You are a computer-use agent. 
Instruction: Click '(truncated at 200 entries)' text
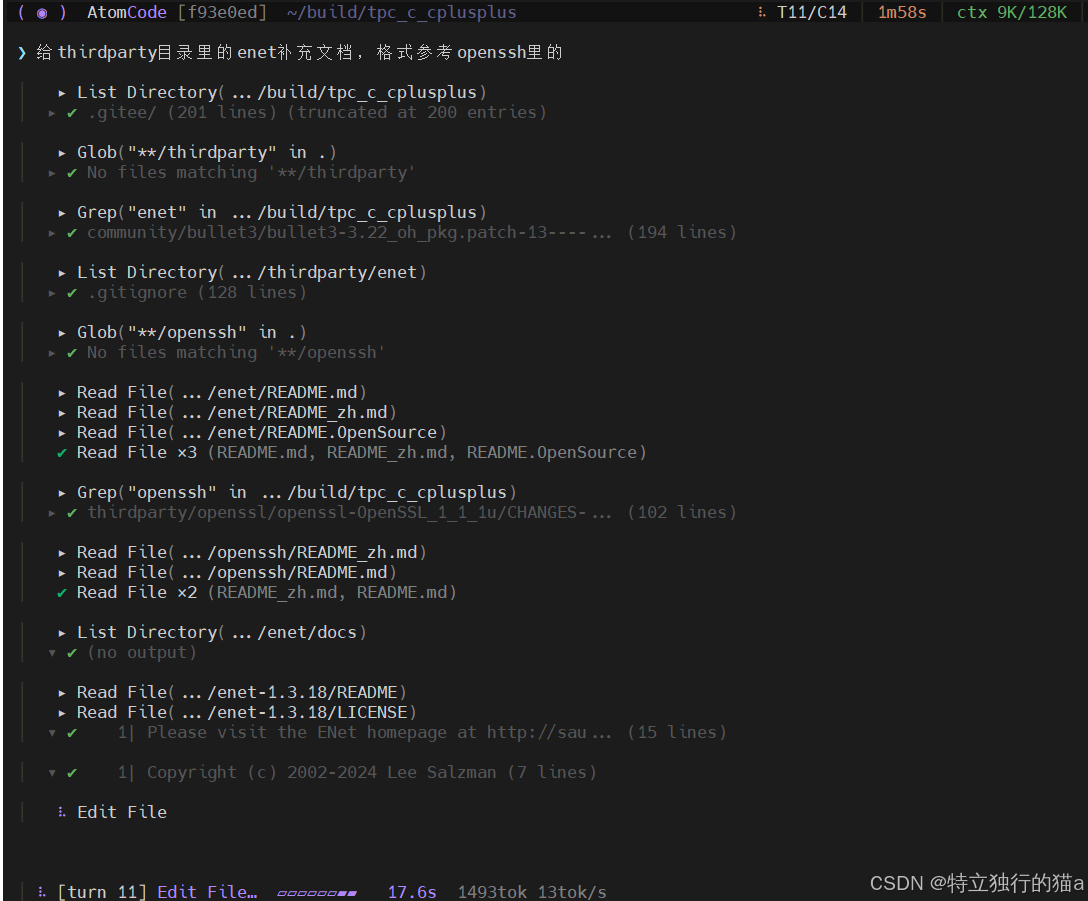(417, 112)
